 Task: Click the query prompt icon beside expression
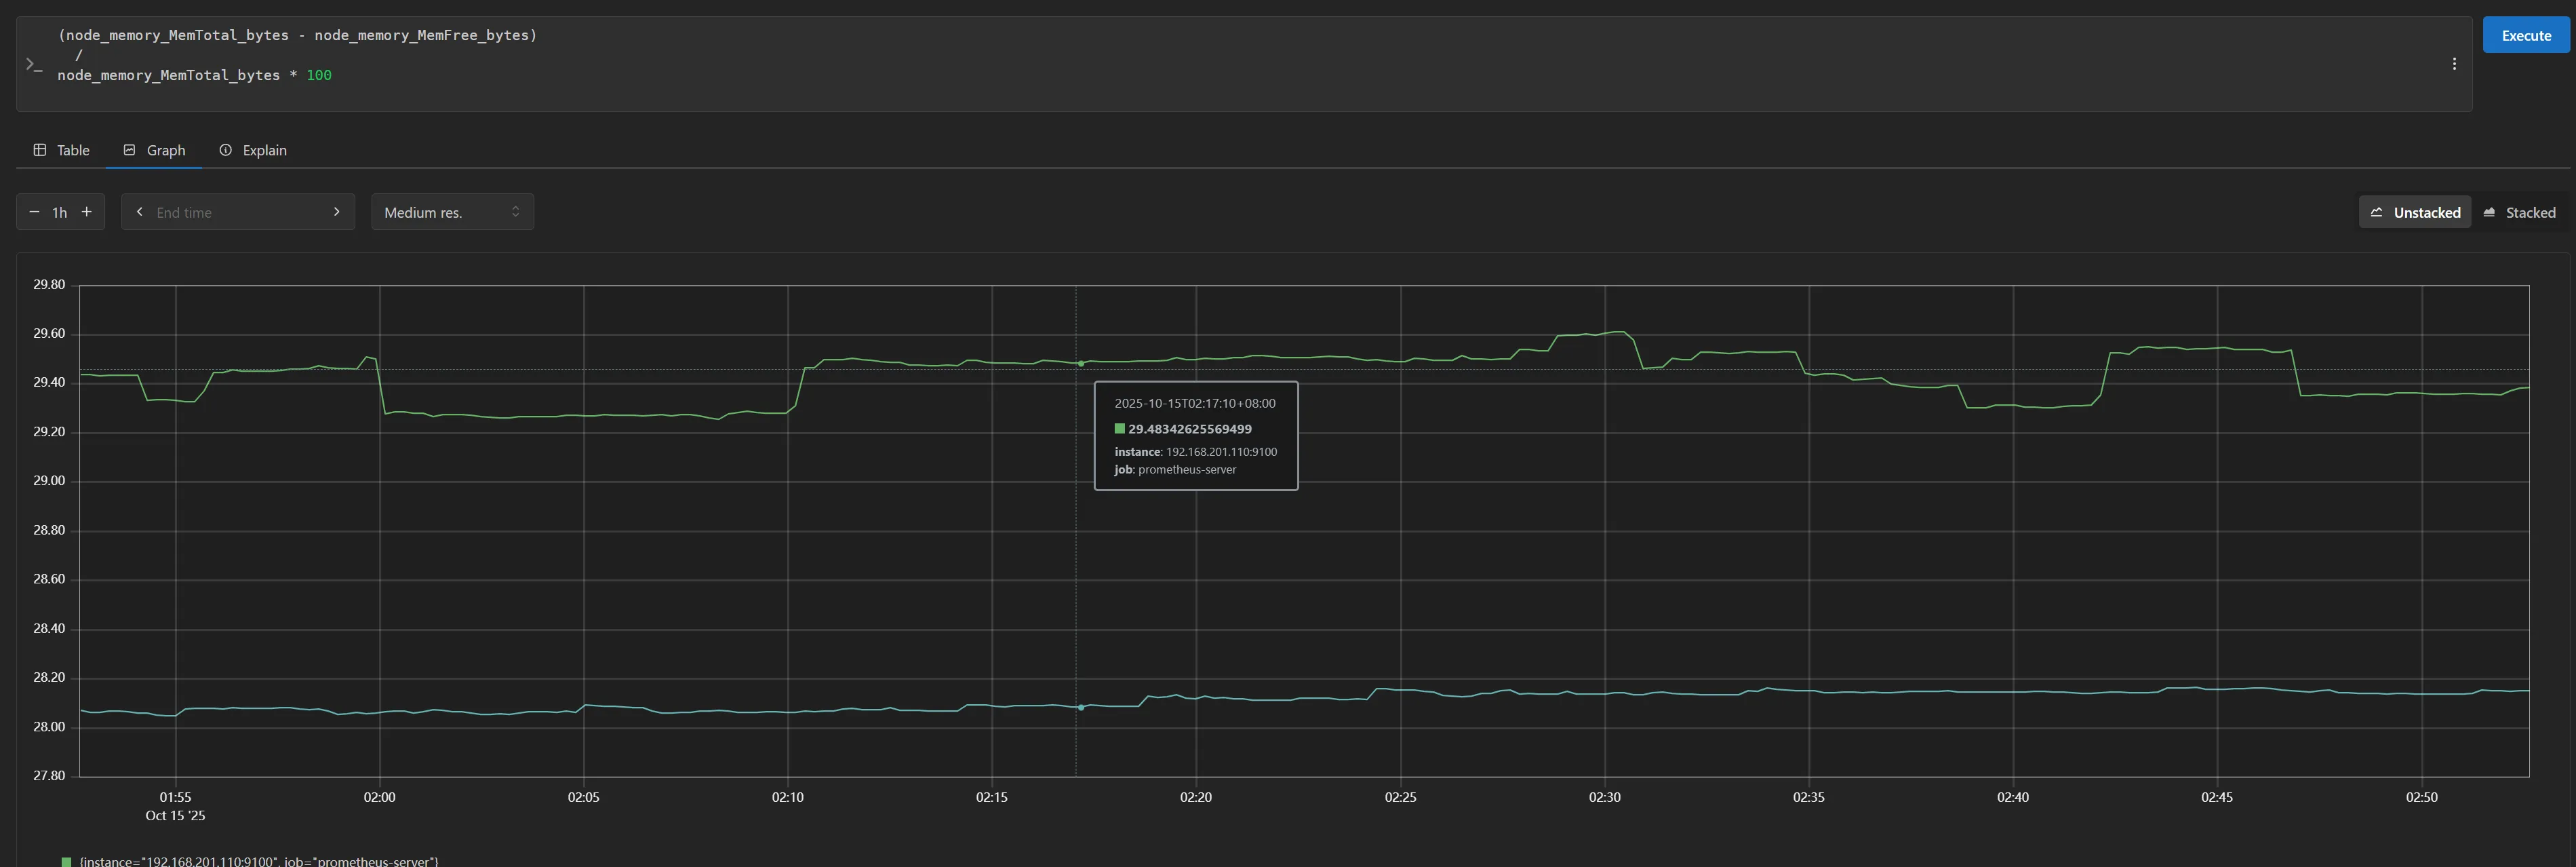click(34, 64)
